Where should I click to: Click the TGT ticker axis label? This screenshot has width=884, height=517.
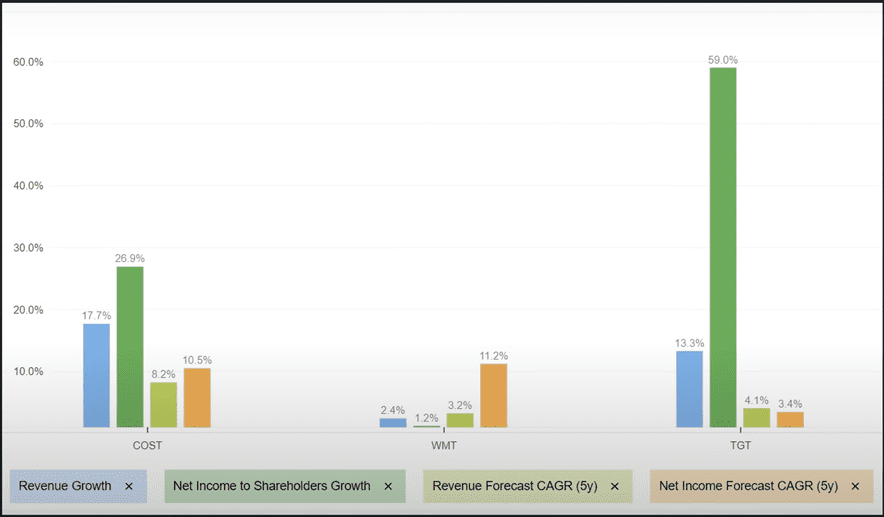point(740,445)
